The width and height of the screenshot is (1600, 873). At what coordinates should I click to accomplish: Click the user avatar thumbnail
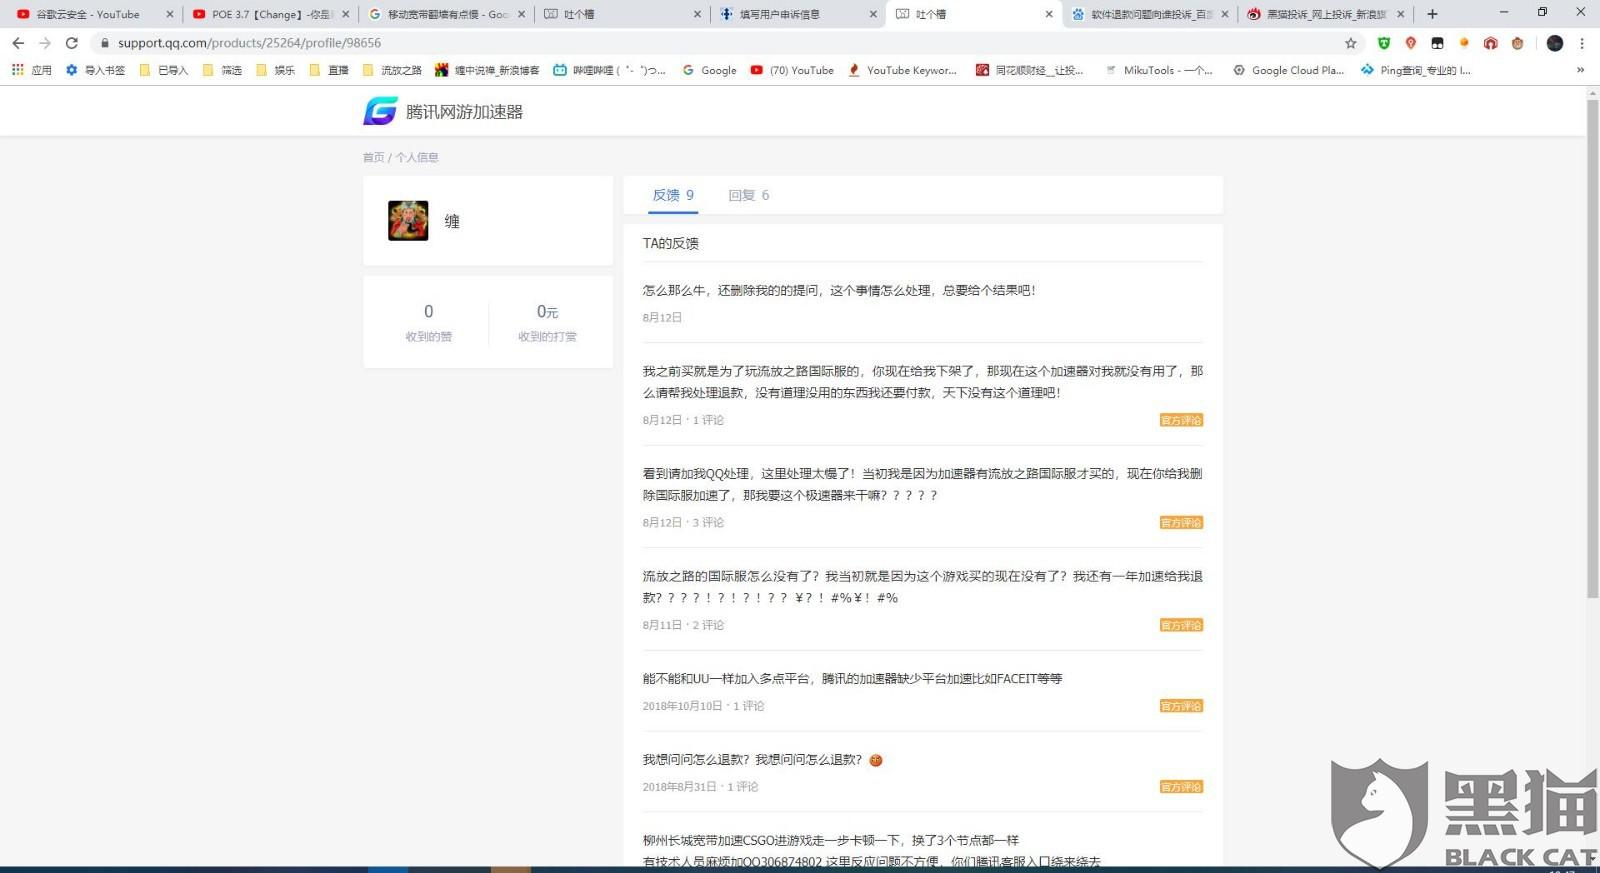[408, 220]
